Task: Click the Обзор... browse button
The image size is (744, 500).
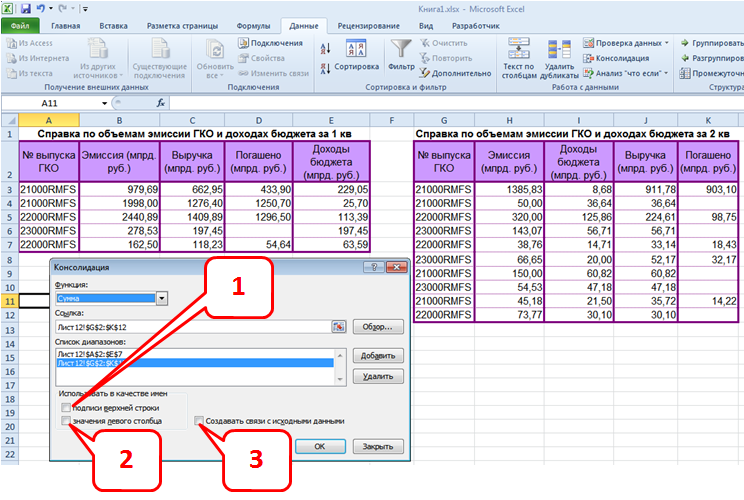Action: [378, 326]
